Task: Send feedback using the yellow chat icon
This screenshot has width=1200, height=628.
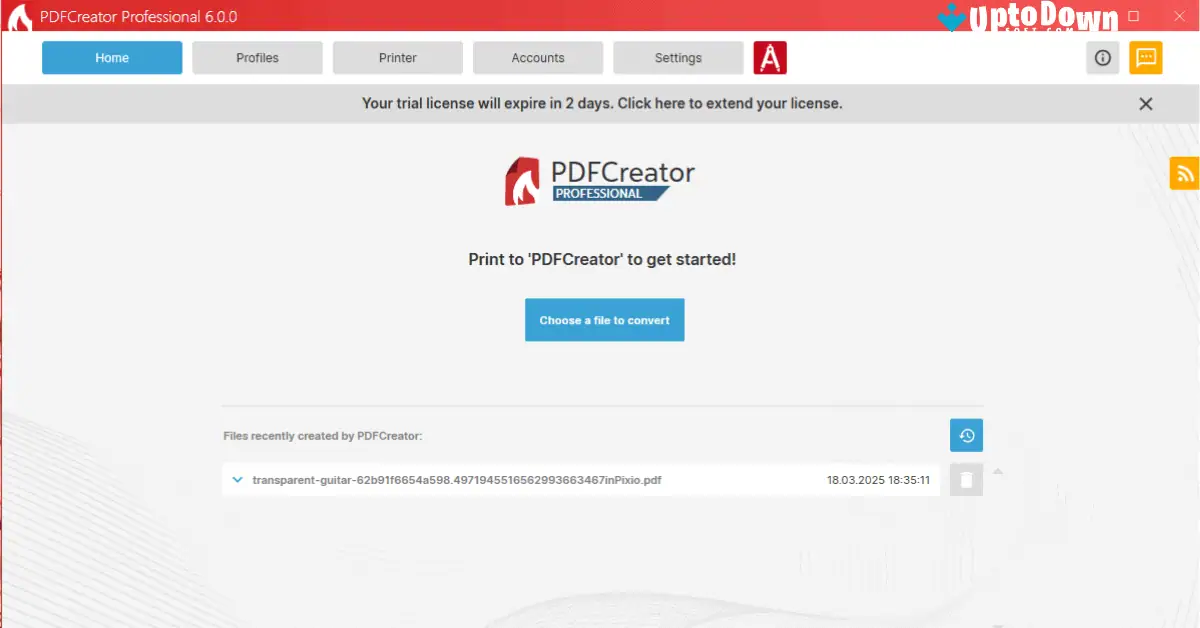Action: tap(1145, 57)
